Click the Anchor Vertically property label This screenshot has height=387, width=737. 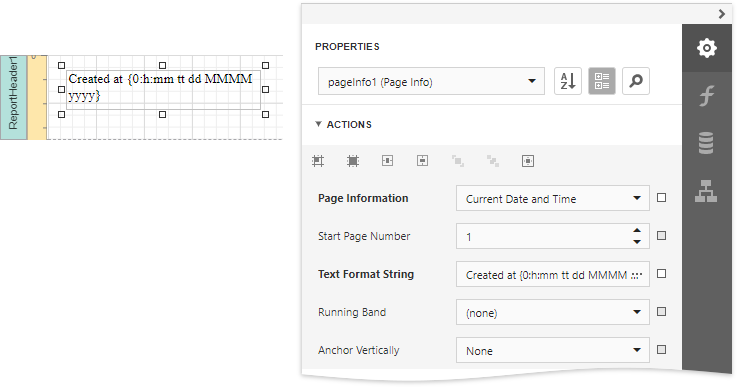coord(359,350)
